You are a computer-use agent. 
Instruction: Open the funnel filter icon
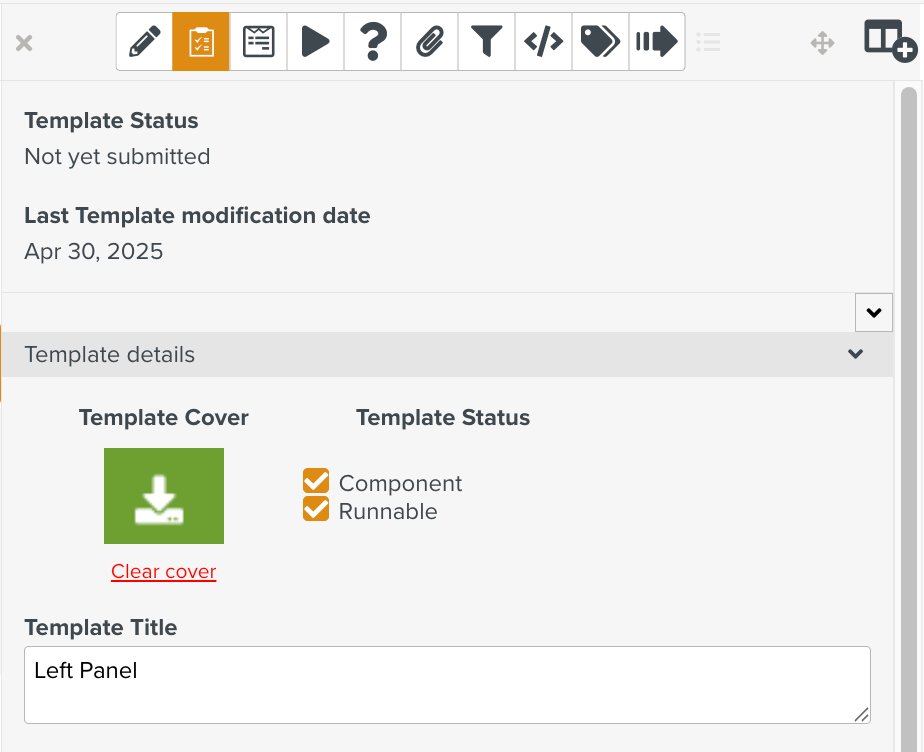tap(486, 42)
